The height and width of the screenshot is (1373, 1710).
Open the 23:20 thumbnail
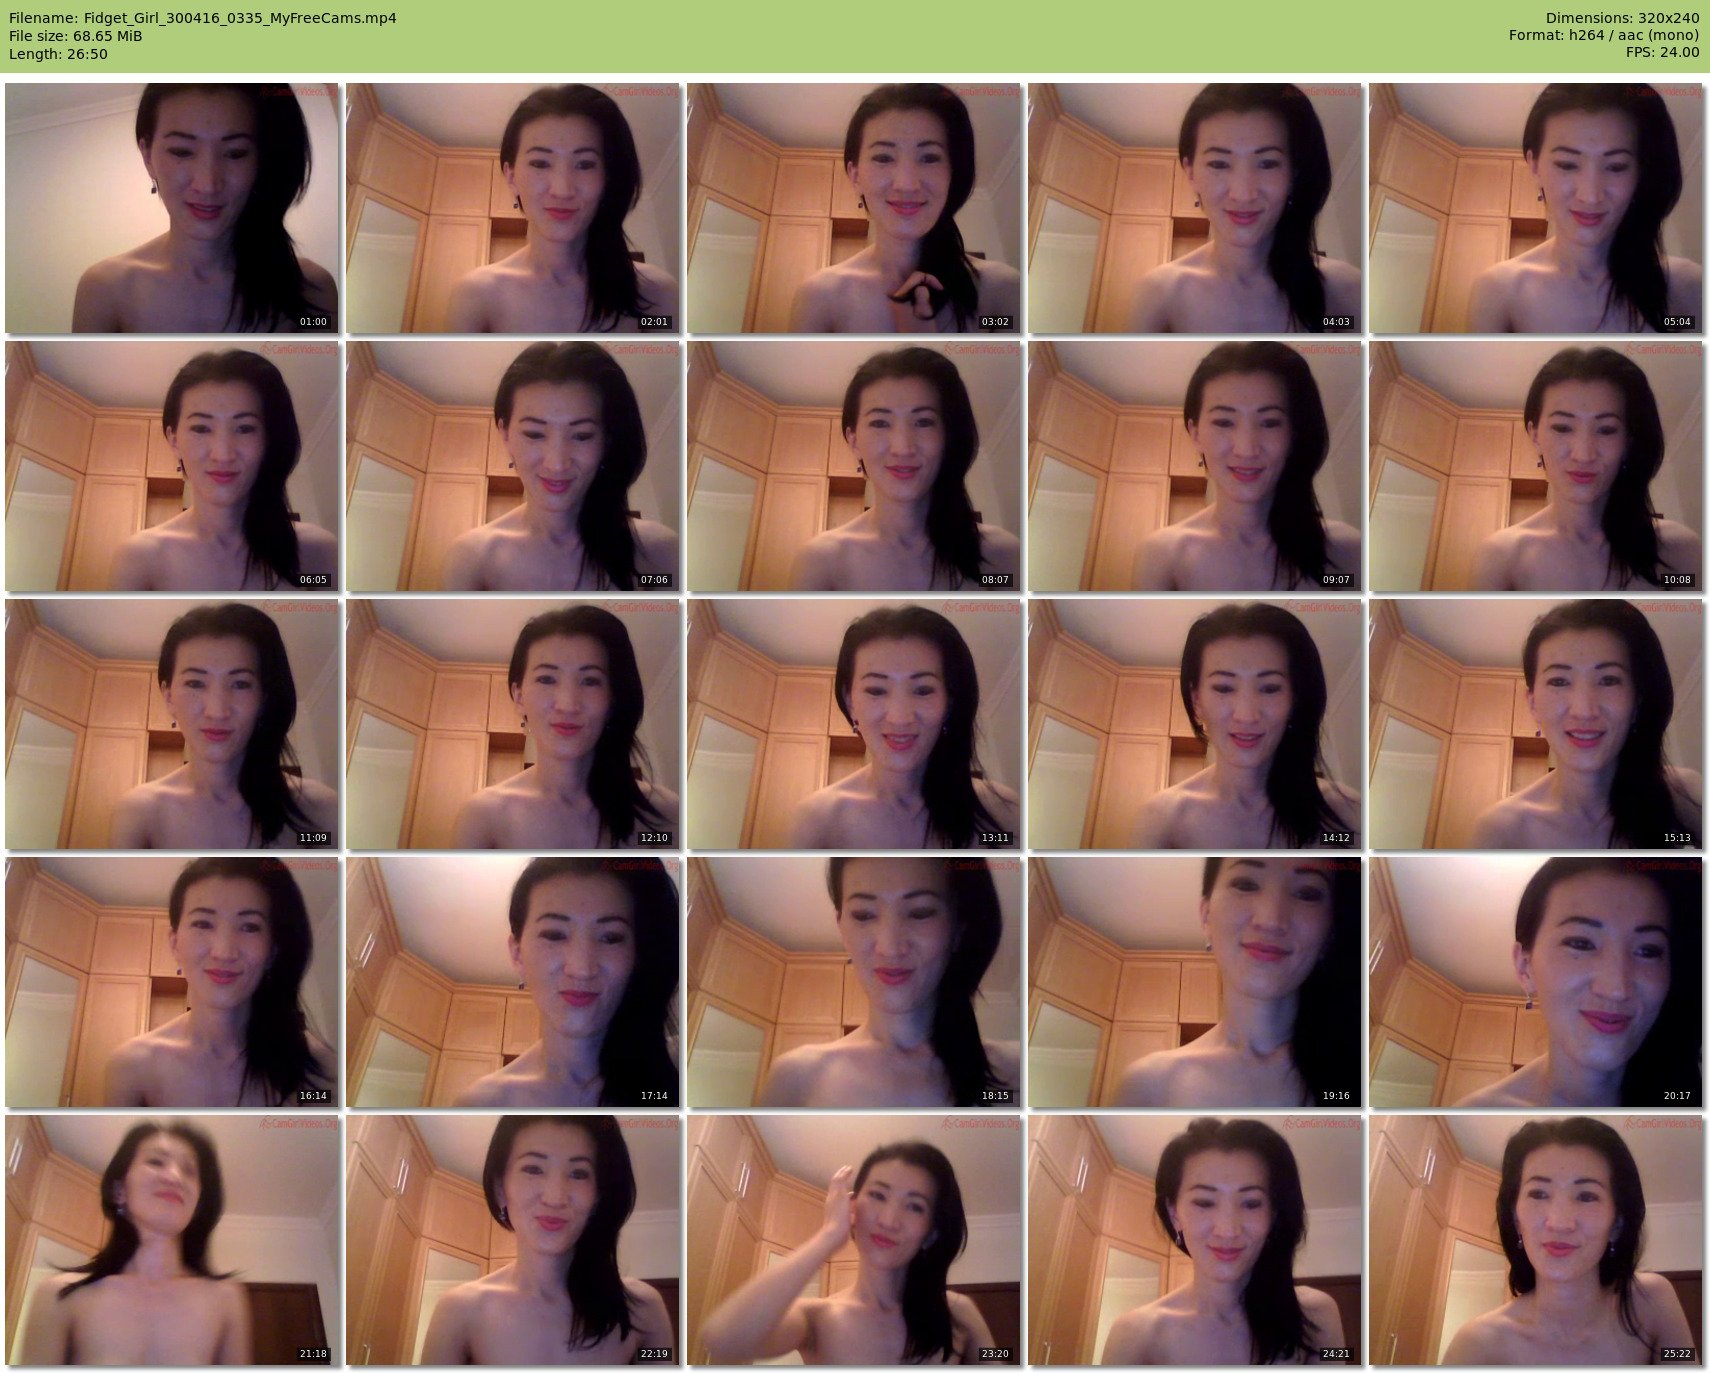coord(853,1240)
